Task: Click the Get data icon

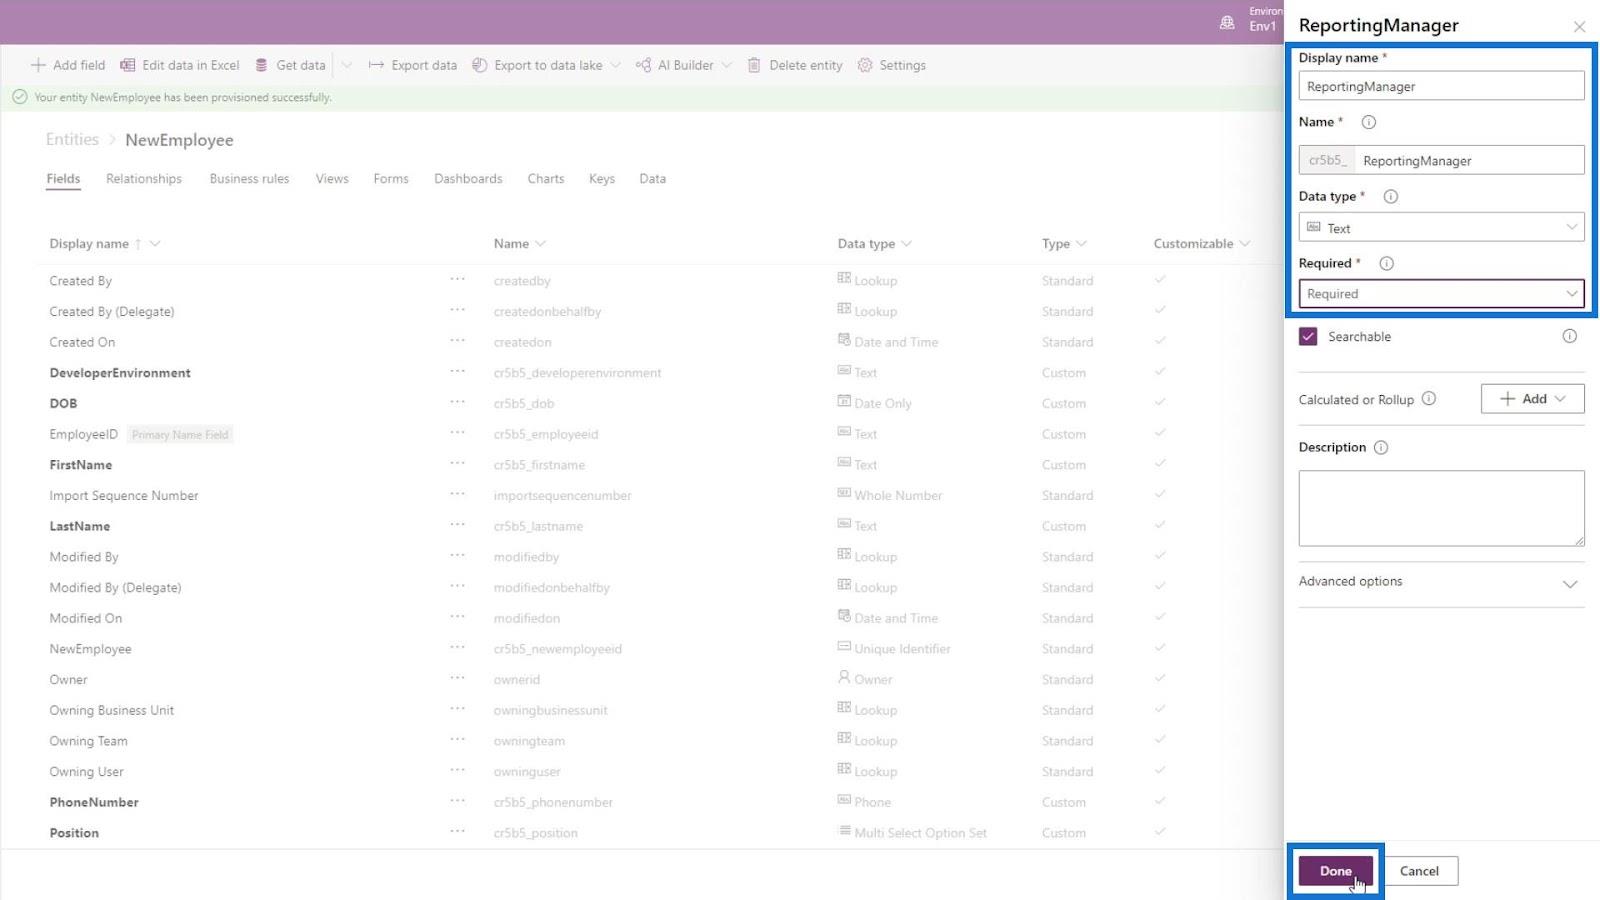Action: pyautogui.click(x=261, y=65)
